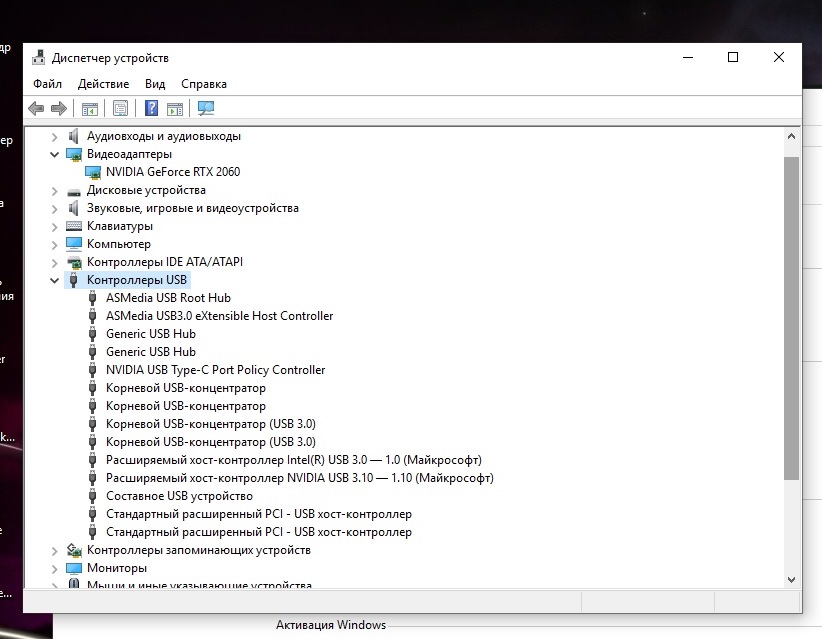Click the Звуковые, игровые и видеоустройства icon

coord(74,208)
